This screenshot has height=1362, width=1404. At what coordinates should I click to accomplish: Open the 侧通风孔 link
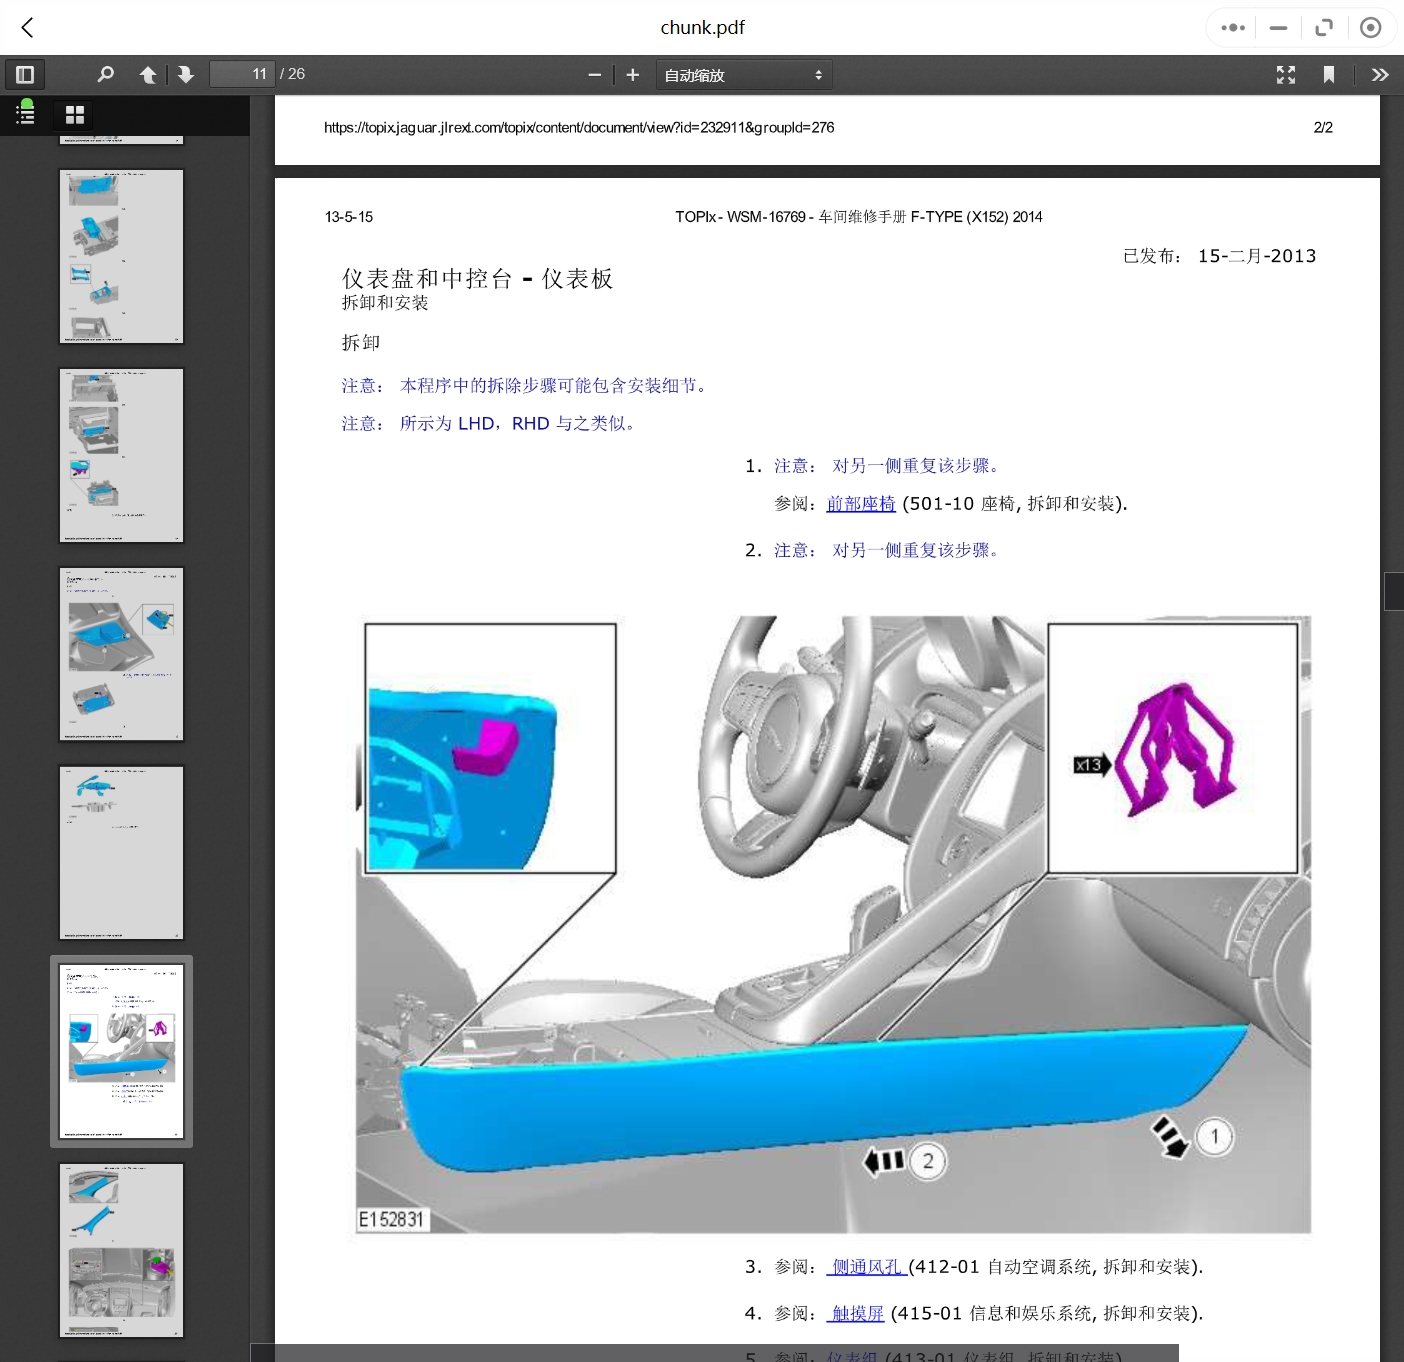click(866, 1267)
